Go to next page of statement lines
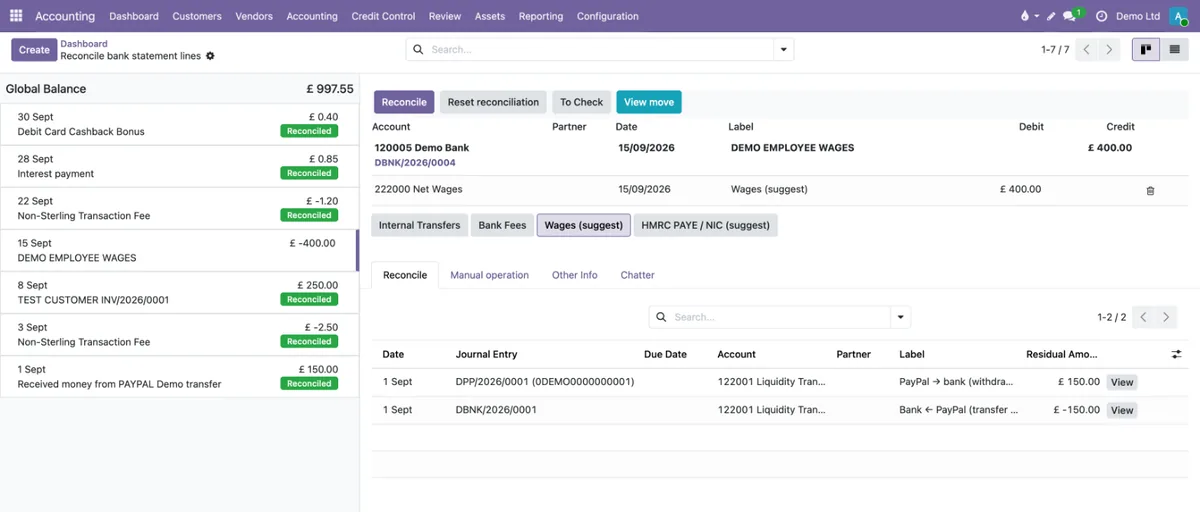Viewport: 1200px width, 512px height. coord(1109,49)
